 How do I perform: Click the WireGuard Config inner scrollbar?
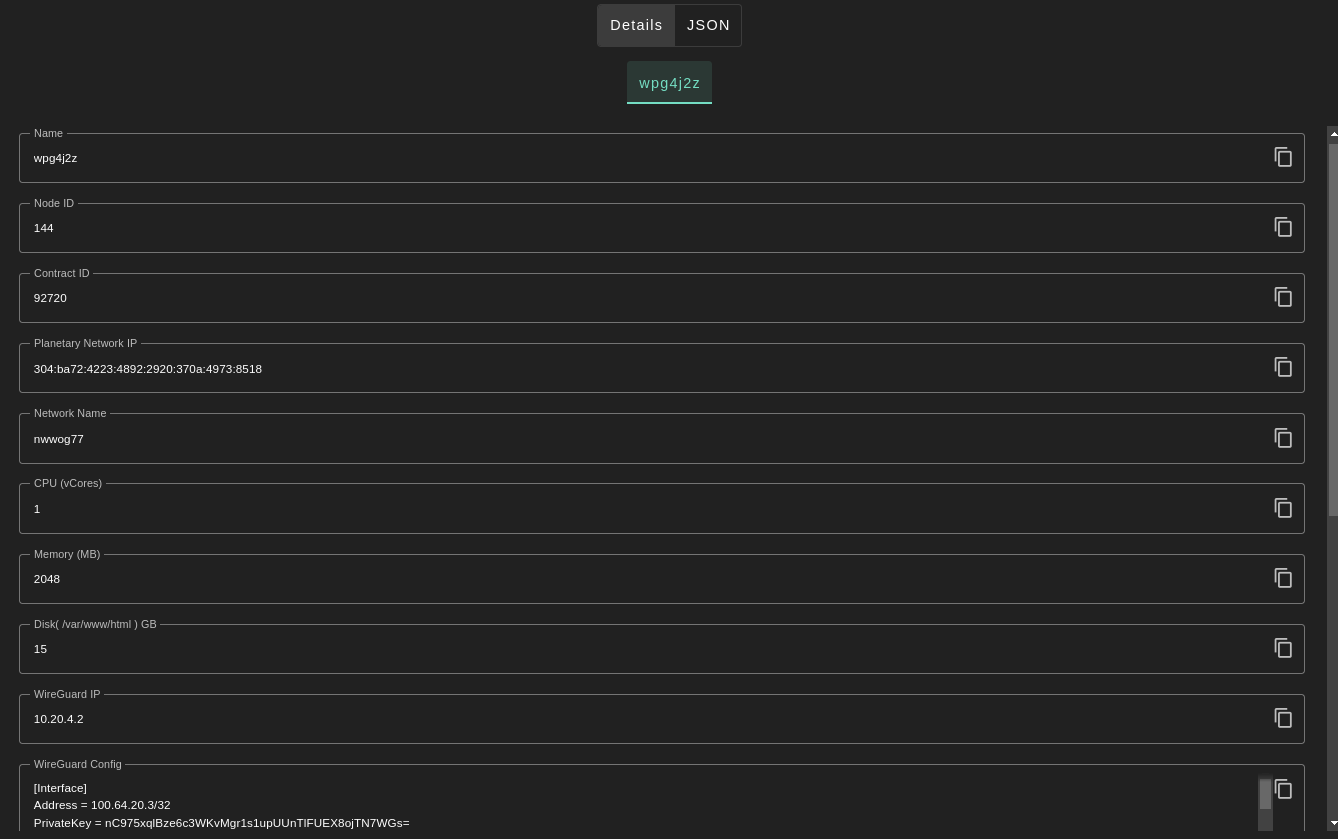tap(1265, 795)
